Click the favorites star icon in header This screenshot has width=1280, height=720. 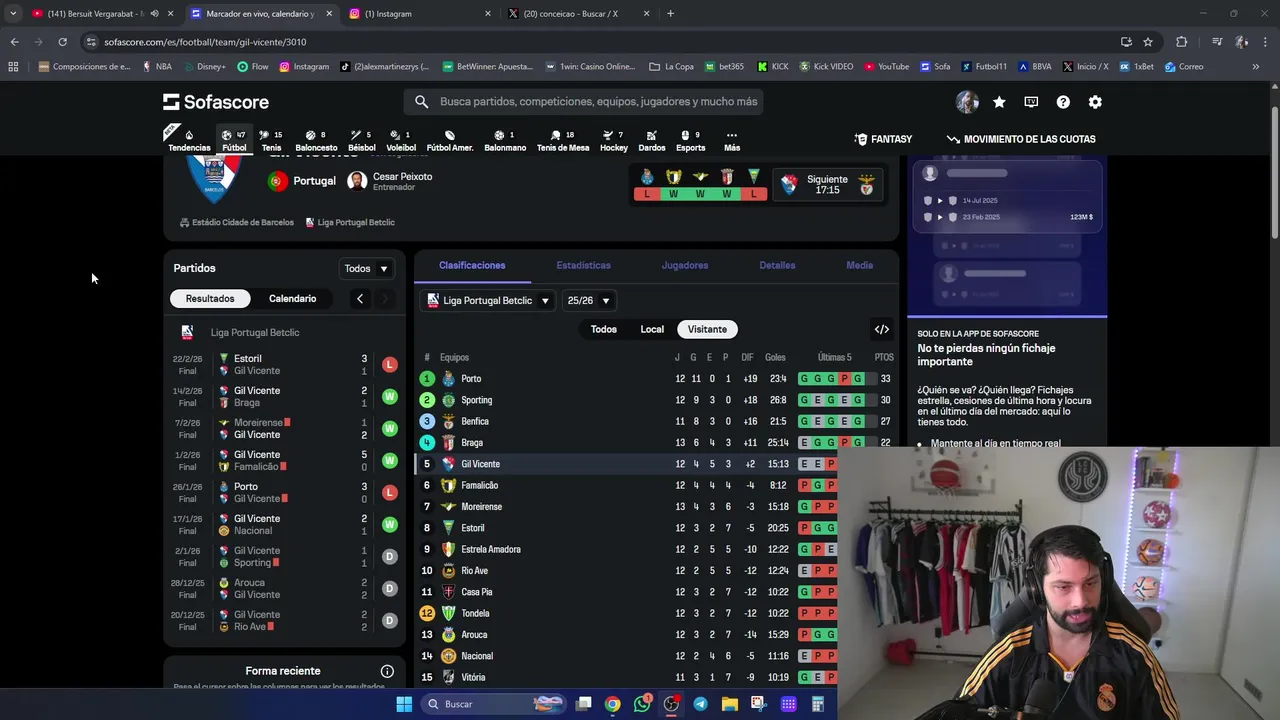(x=999, y=102)
